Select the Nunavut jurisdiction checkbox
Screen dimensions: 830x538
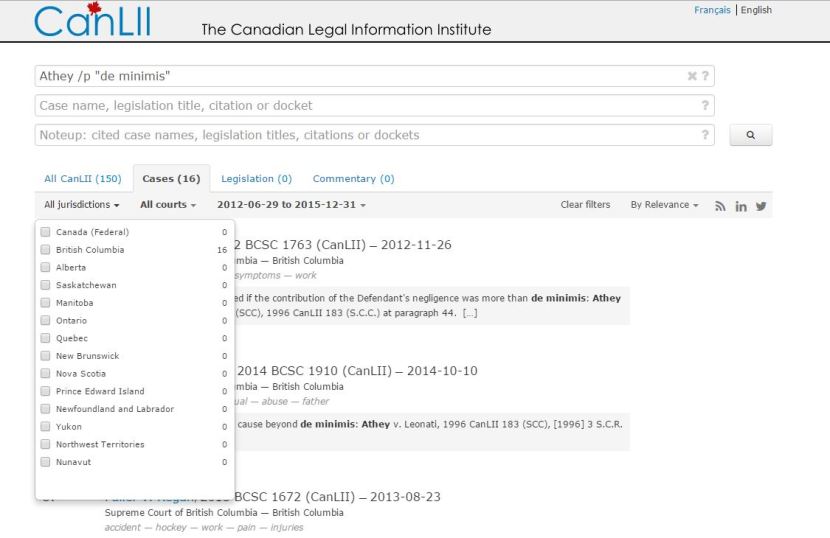45,462
